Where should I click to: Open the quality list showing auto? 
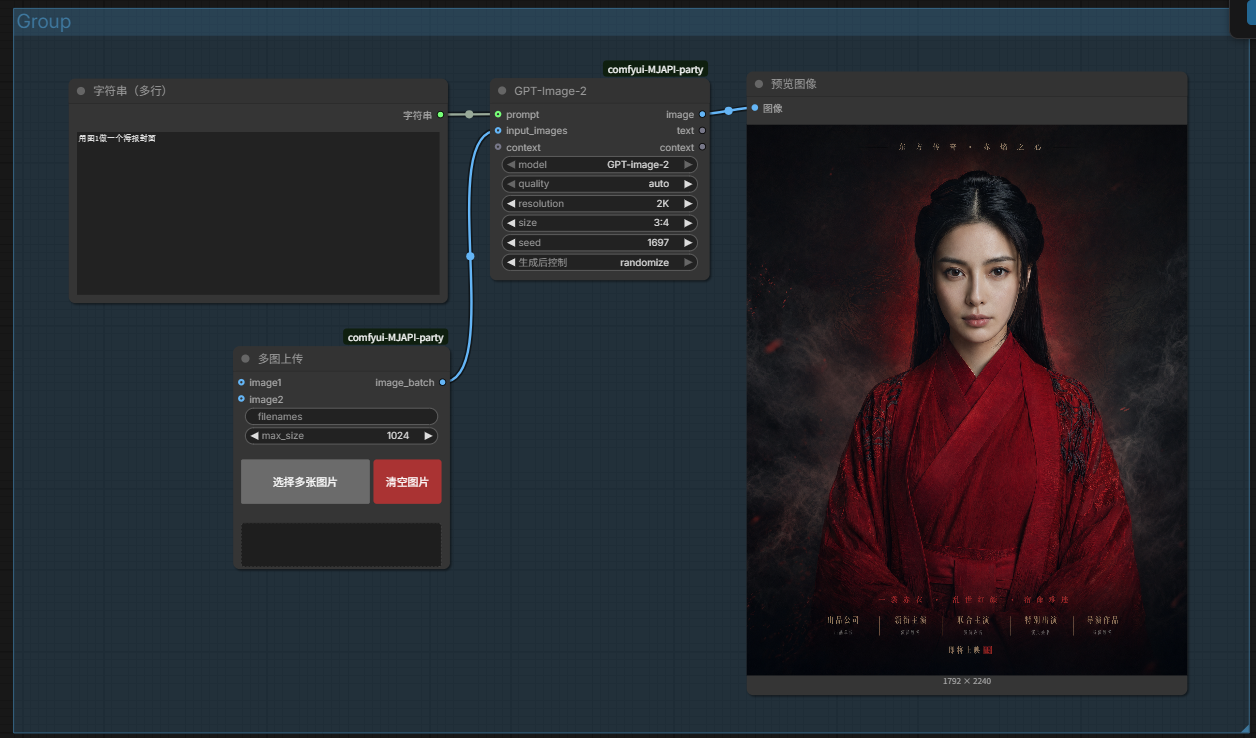coord(600,184)
